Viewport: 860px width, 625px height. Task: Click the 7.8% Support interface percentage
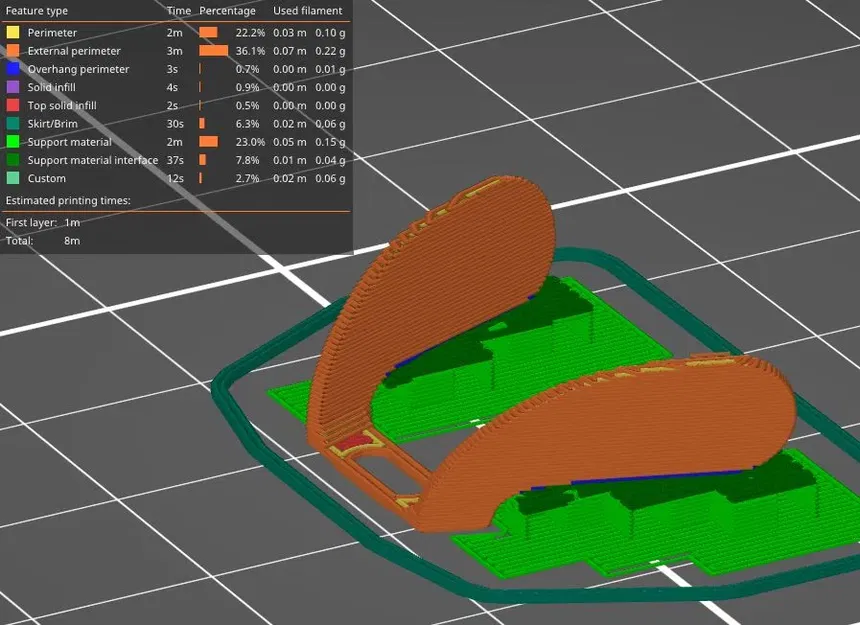click(247, 160)
